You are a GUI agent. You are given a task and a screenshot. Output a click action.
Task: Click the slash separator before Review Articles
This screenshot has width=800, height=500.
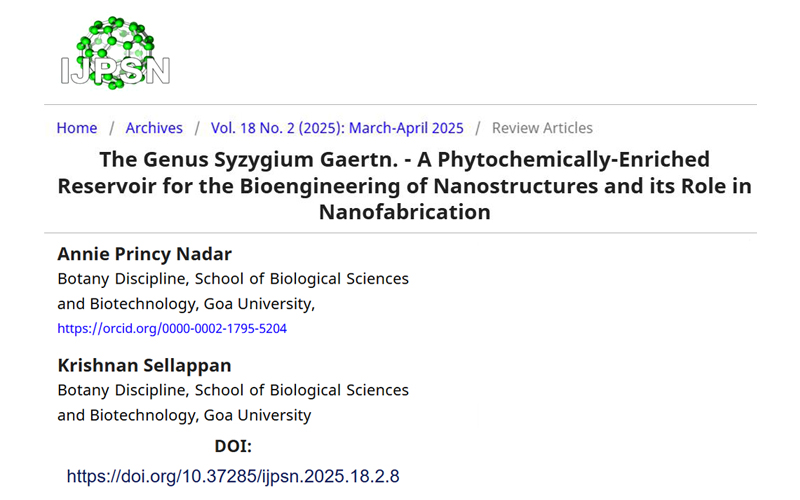click(479, 128)
